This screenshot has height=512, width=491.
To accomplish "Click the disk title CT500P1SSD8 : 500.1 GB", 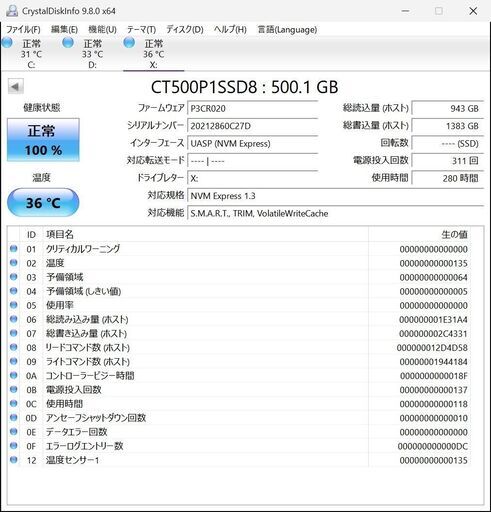I will (x=245, y=87).
